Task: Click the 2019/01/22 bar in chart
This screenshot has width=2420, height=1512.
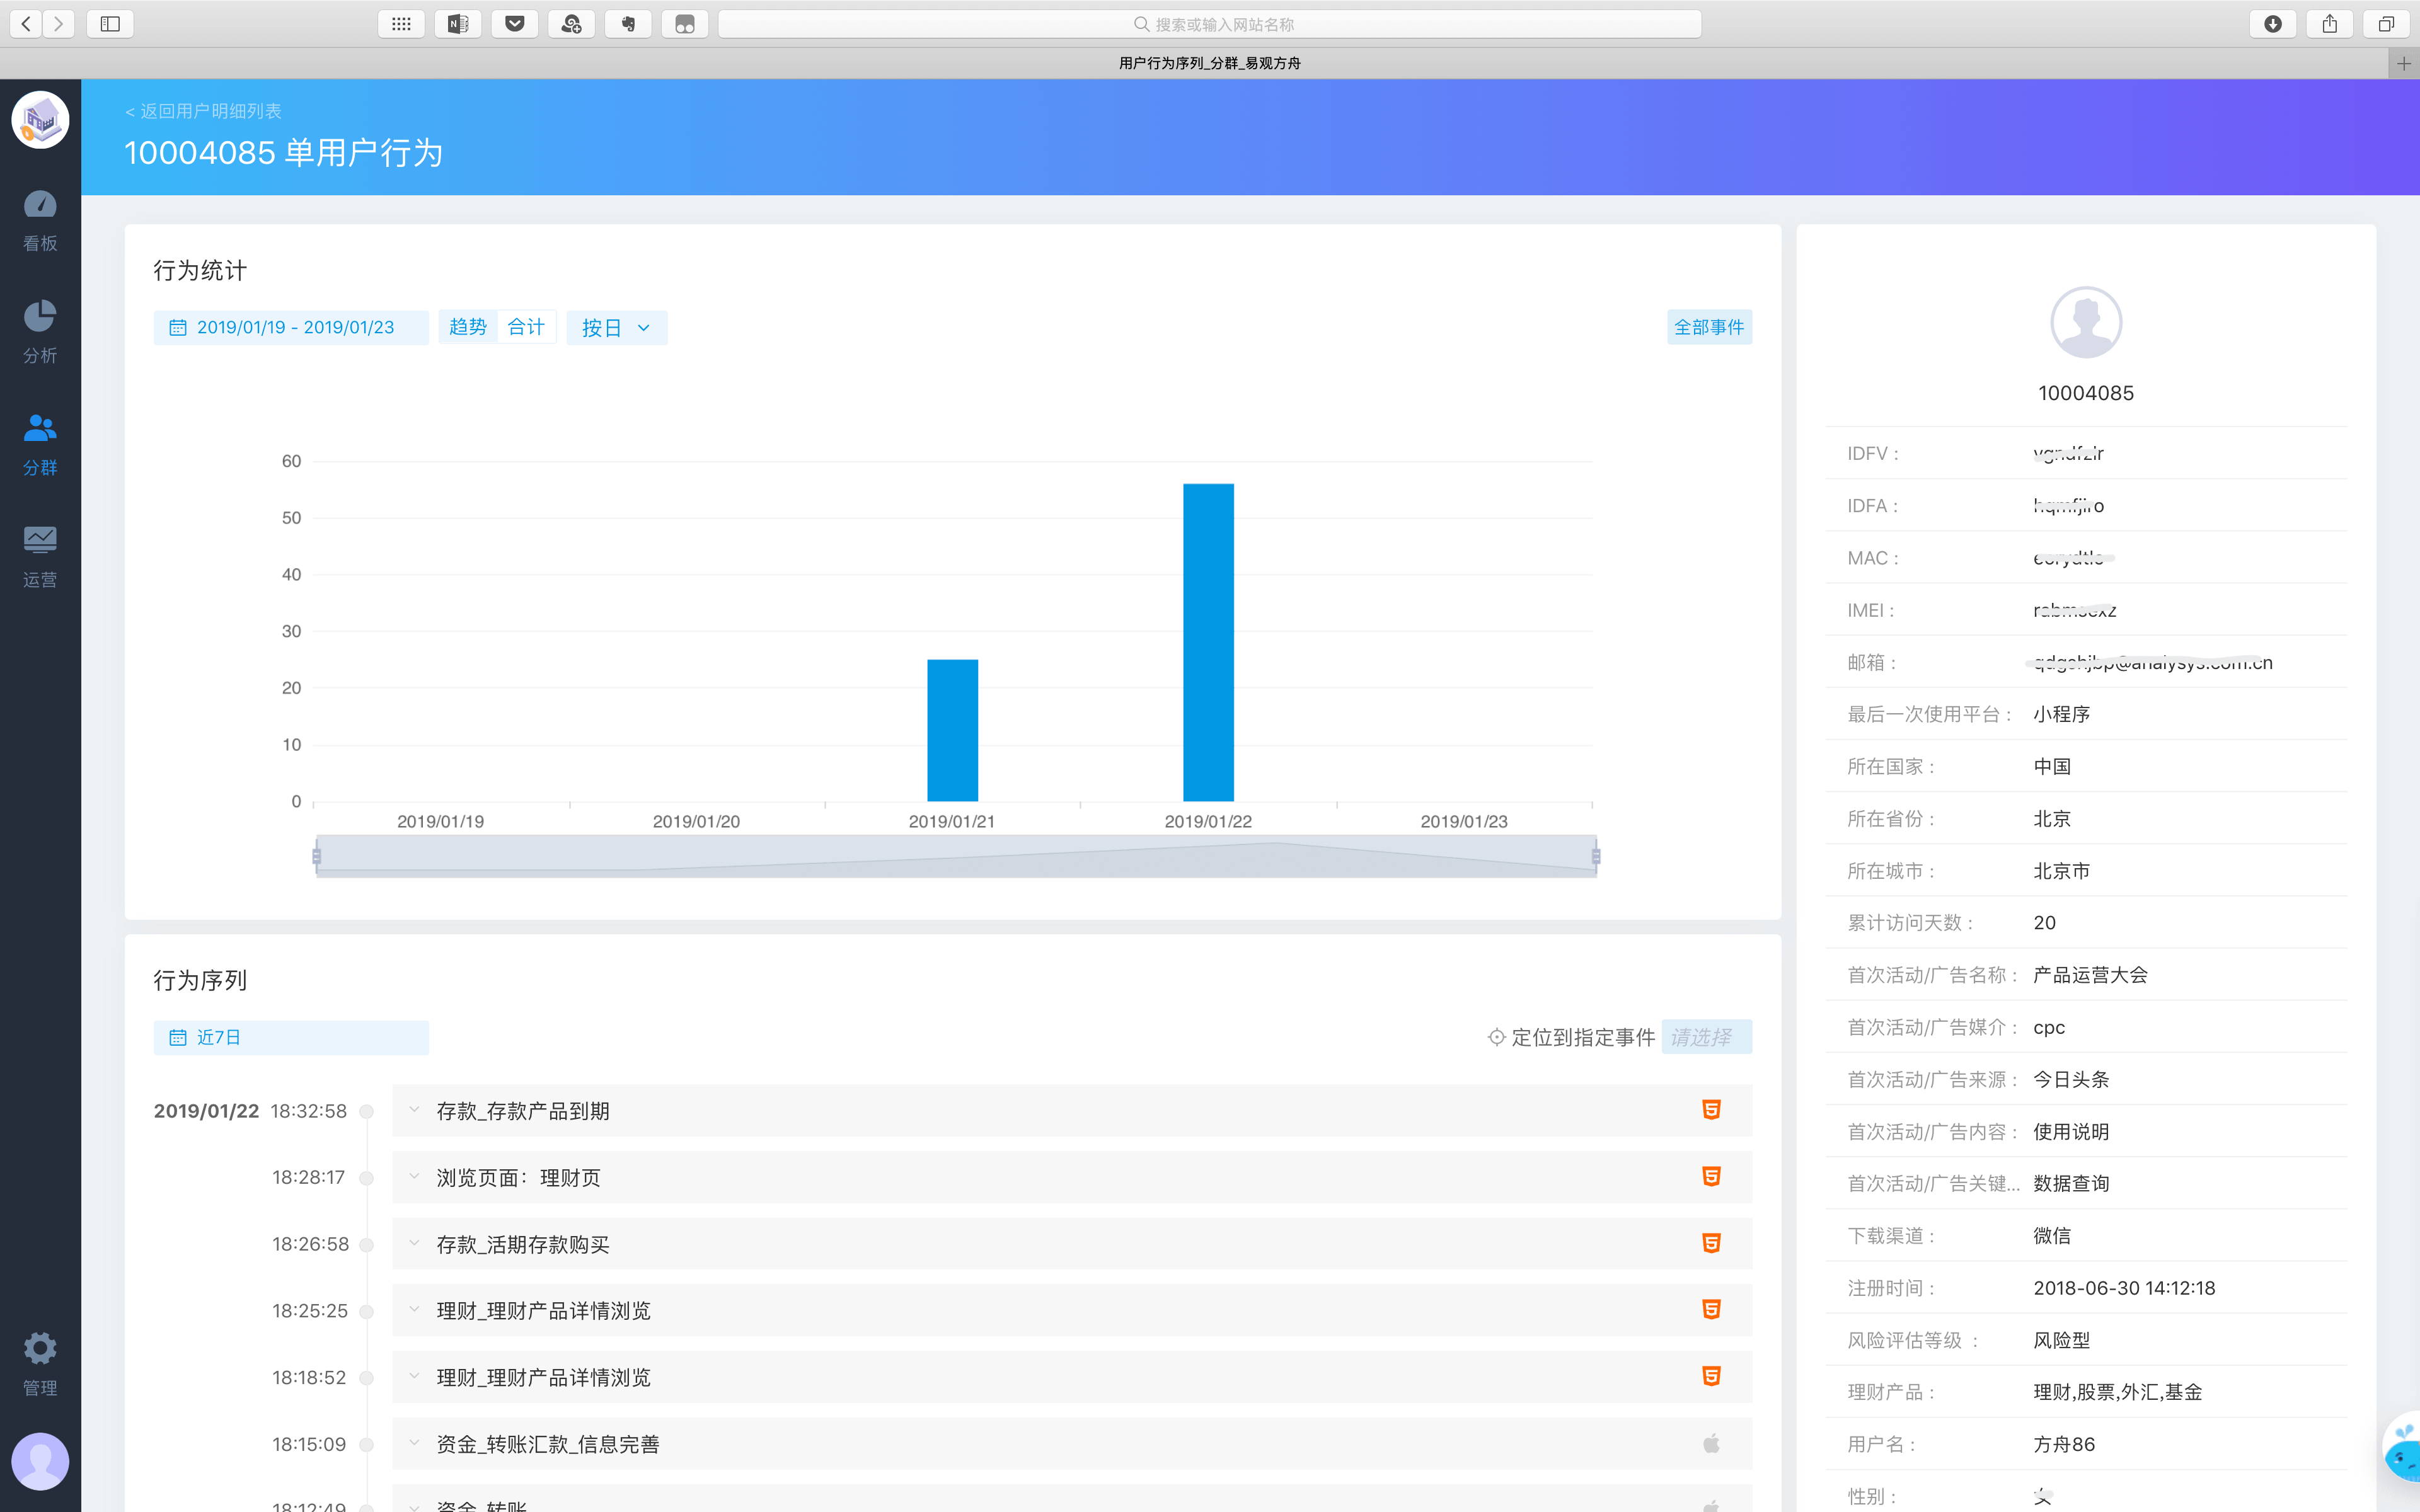Action: coord(1208,642)
